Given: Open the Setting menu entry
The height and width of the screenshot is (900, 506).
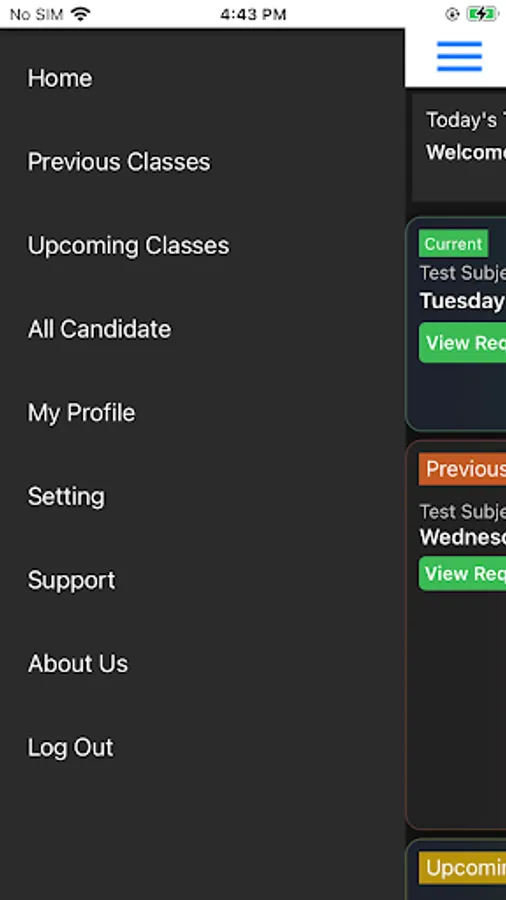Looking at the screenshot, I should point(67,497).
